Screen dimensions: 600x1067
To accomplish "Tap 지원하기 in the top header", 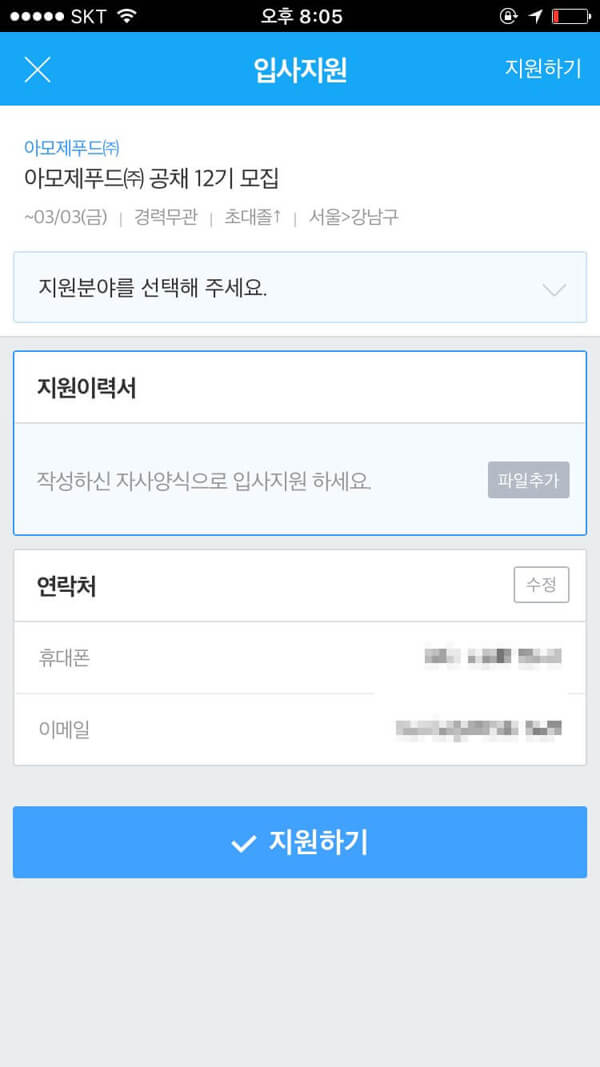I will [x=543, y=69].
